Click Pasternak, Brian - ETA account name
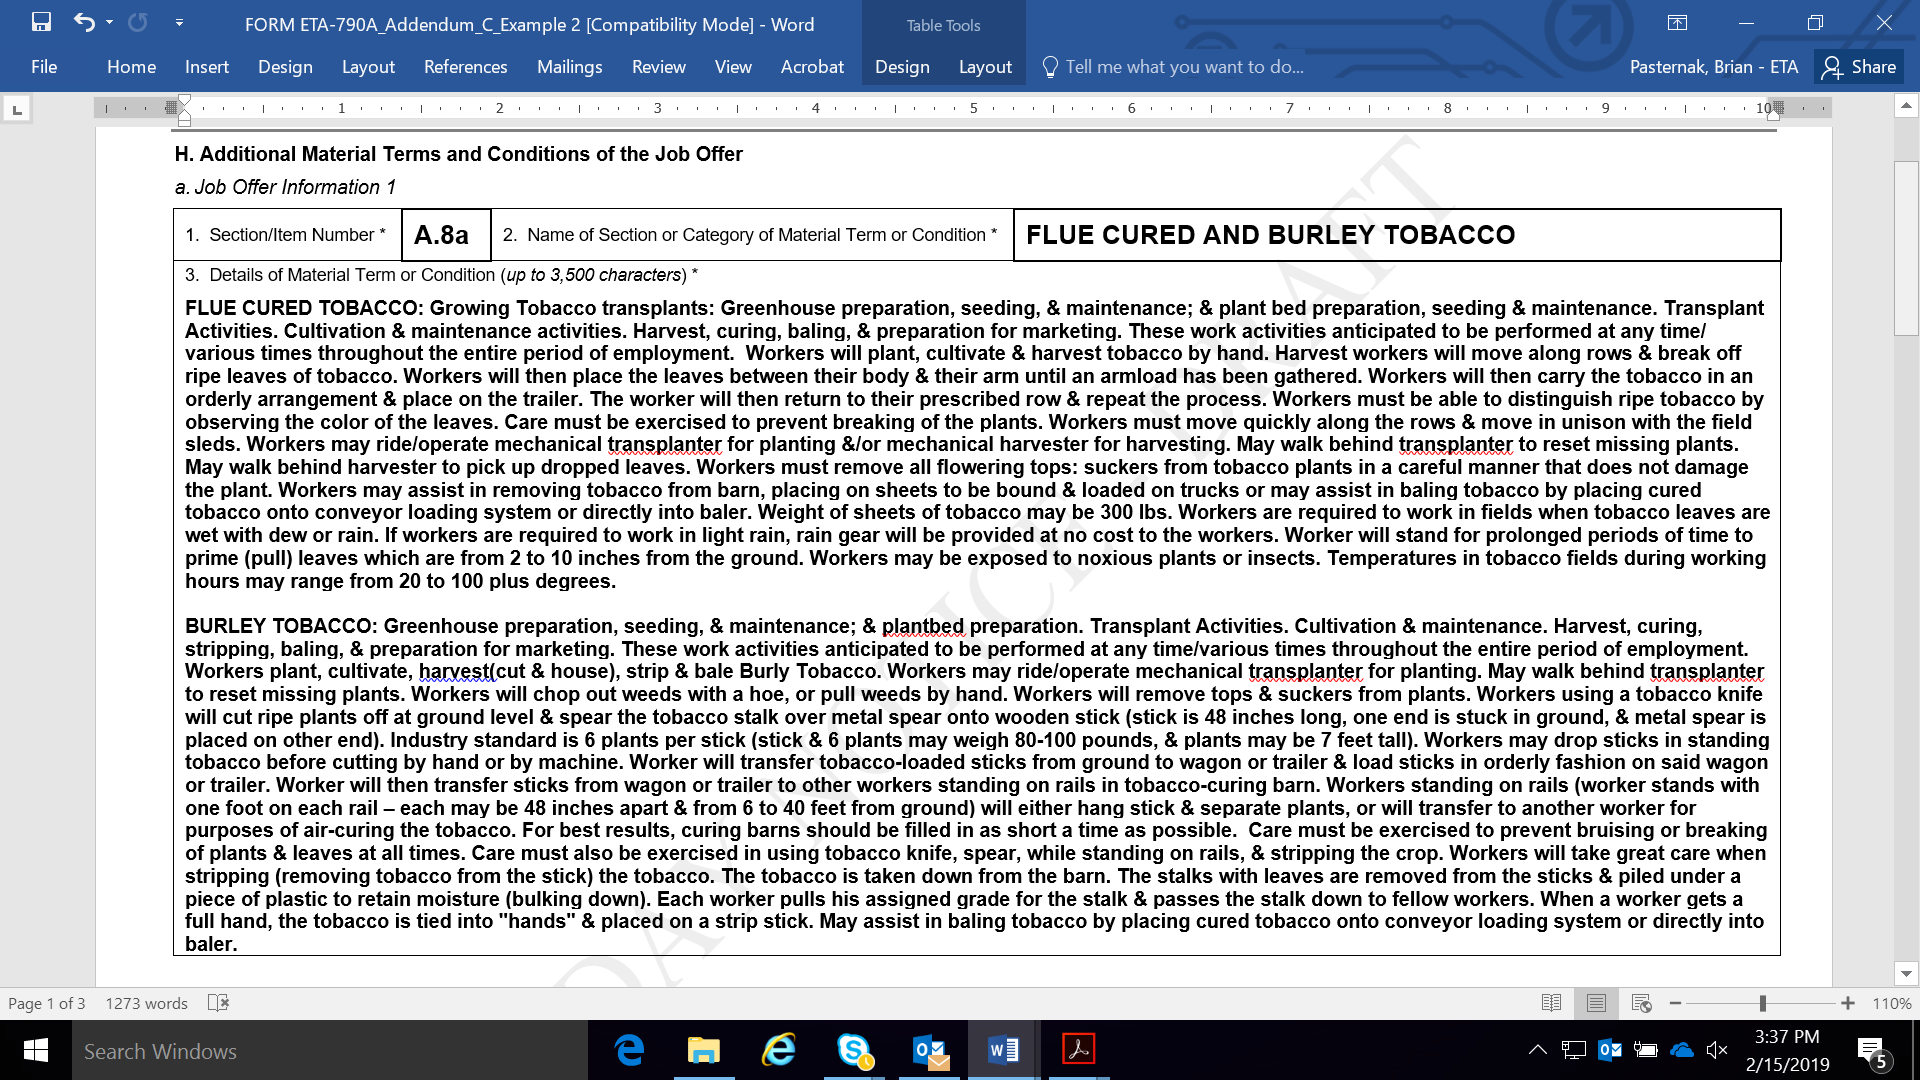1920x1080 pixels. click(1713, 67)
